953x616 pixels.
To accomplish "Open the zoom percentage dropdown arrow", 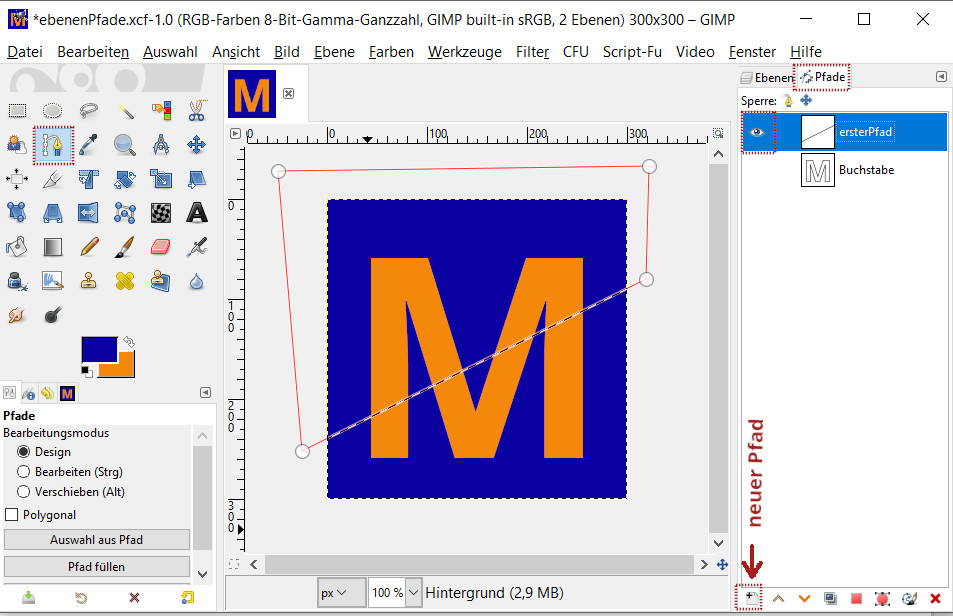I will [x=413, y=593].
